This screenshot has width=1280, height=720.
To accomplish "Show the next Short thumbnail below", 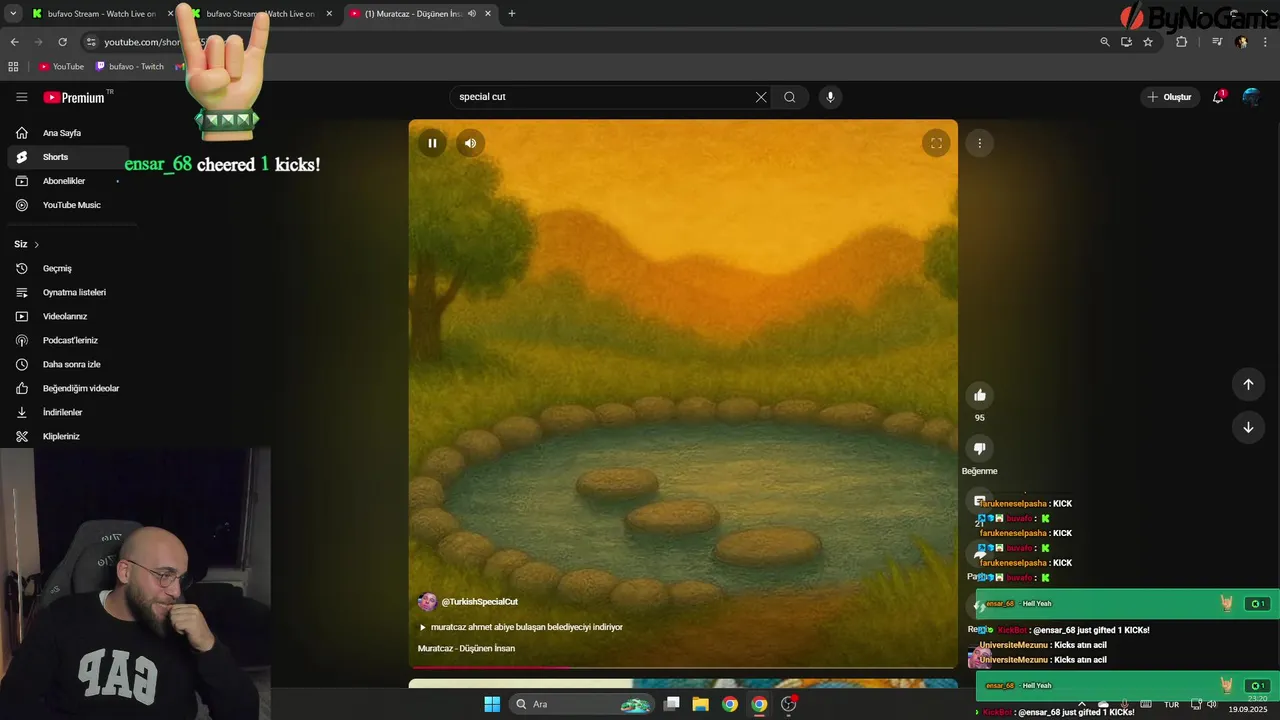I will point(683,684).
